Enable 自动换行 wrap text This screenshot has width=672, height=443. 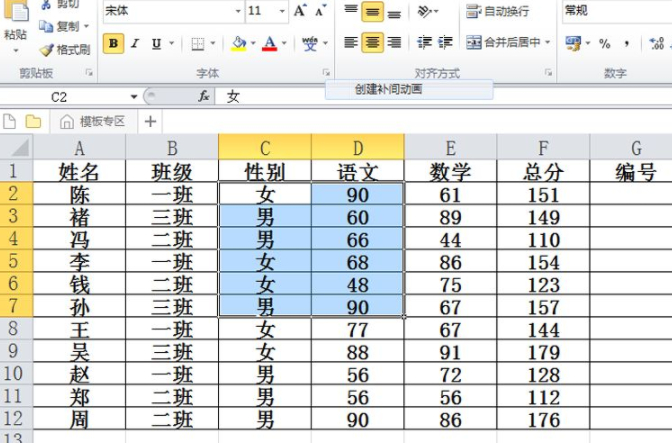(498, 11)
